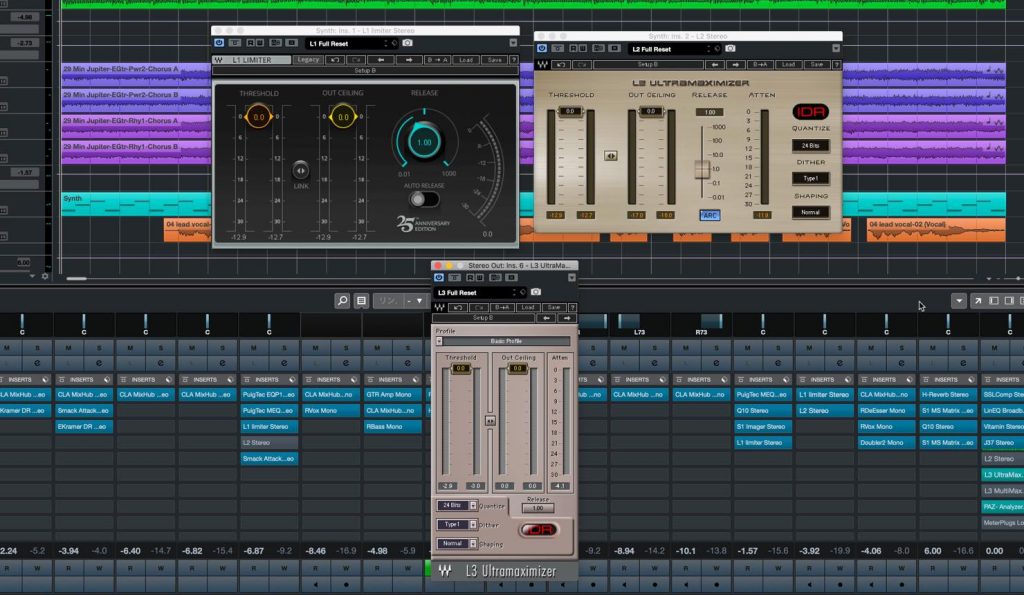Image resolution: width=1024 pixels, height=595 pixels.
Task: Click Save in L3 toolbar
Action: pyautogui.click(x=554, y=307)
